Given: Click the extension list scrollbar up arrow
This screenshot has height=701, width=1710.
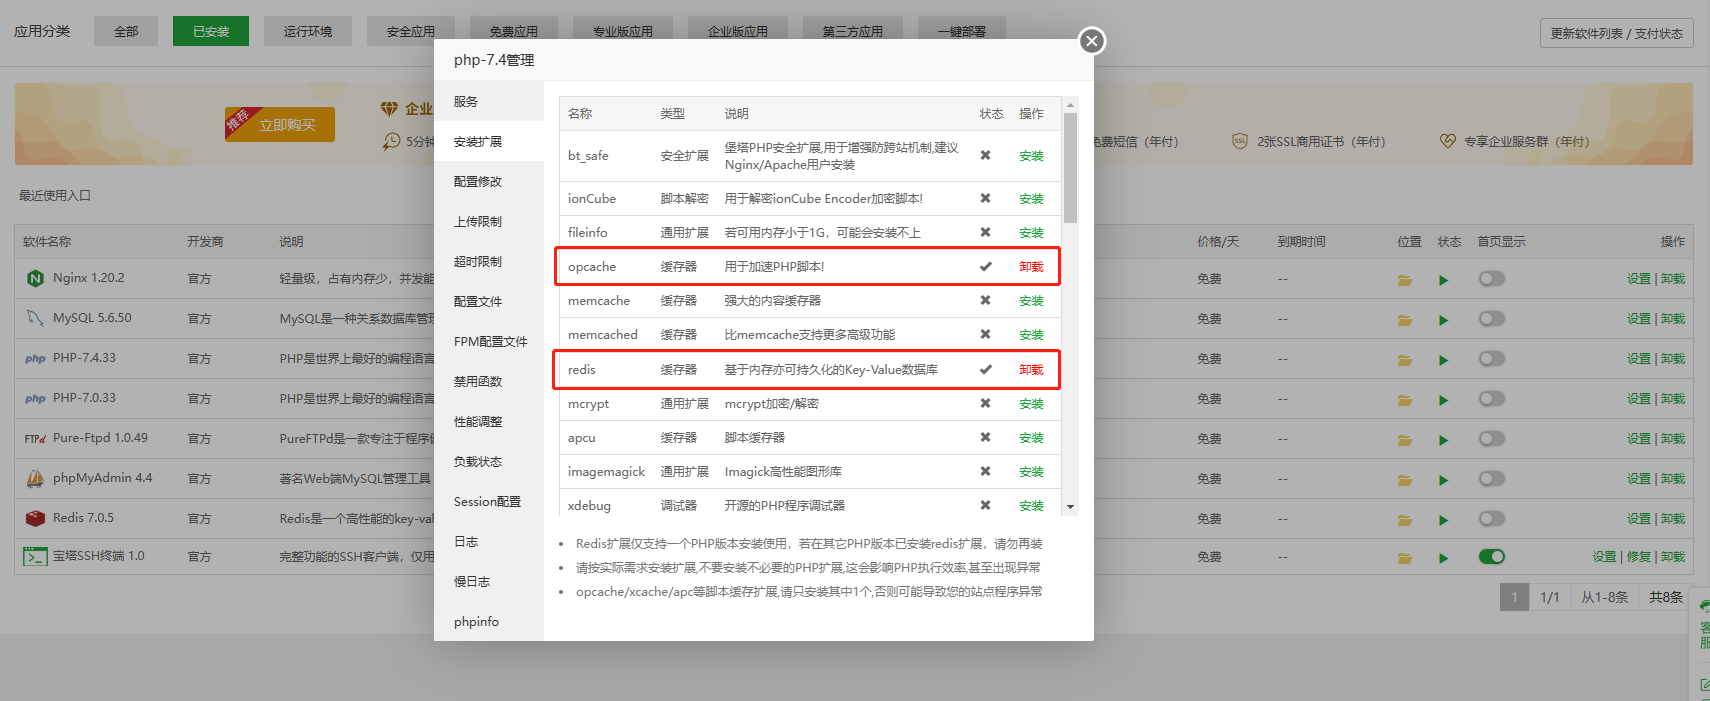Looking at the screenshot, I should click(1070, 105).
